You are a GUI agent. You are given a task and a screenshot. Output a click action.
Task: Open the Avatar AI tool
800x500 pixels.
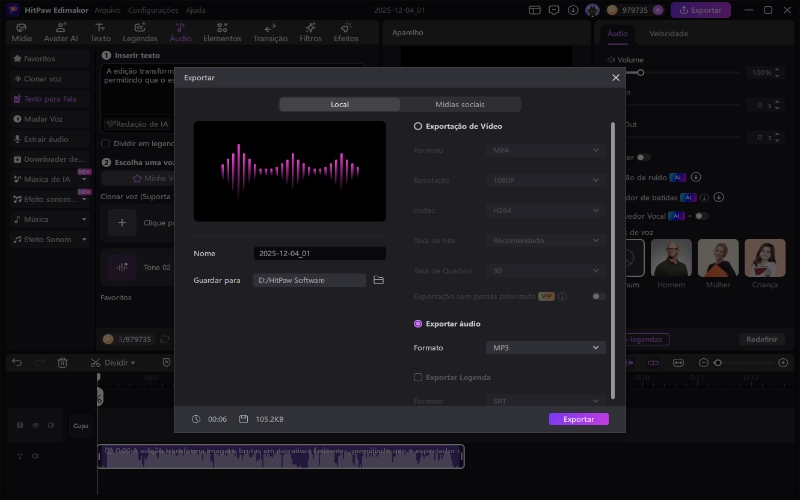[x=60, y=32]
